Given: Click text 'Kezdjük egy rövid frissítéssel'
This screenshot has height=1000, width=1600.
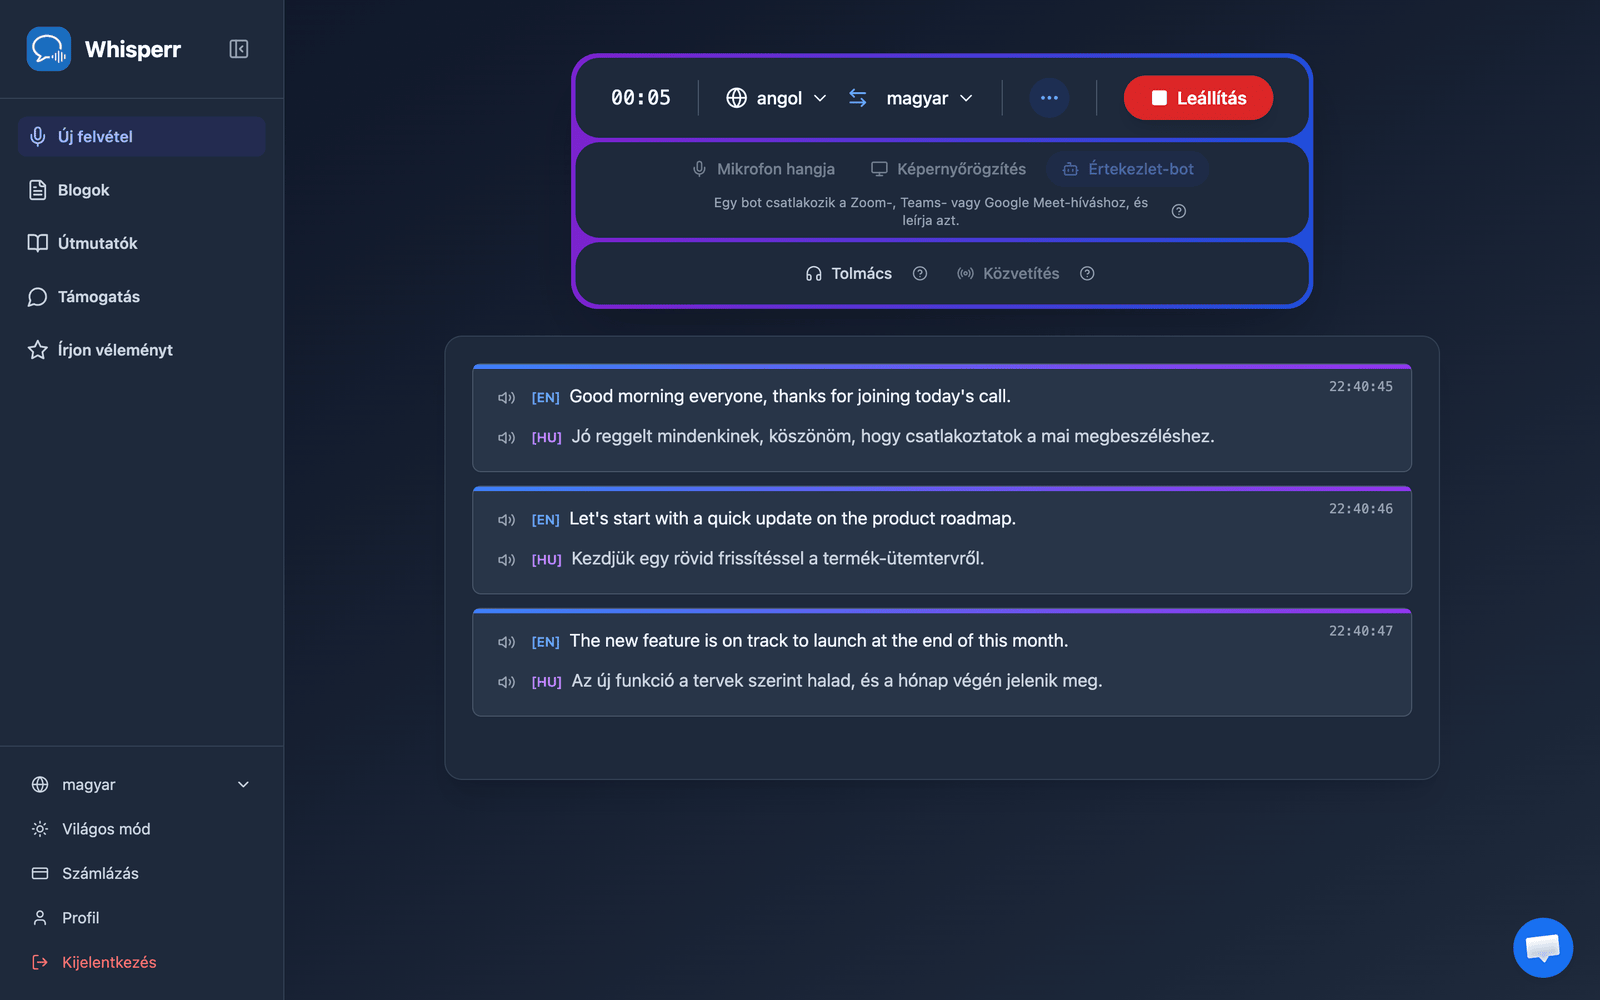Looking at the screenshot, I should click(688, 558).
